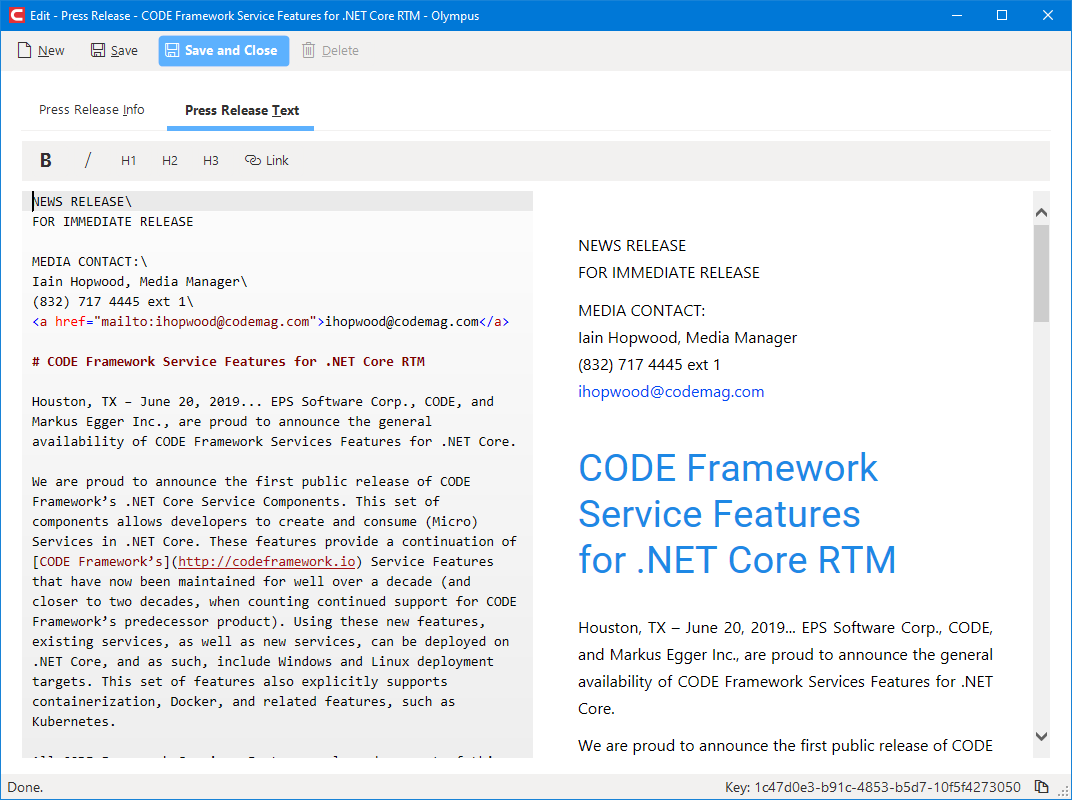Click the preview scroll up arrow
This screenshot has width=1072, height=800.
pos(1041,213)
